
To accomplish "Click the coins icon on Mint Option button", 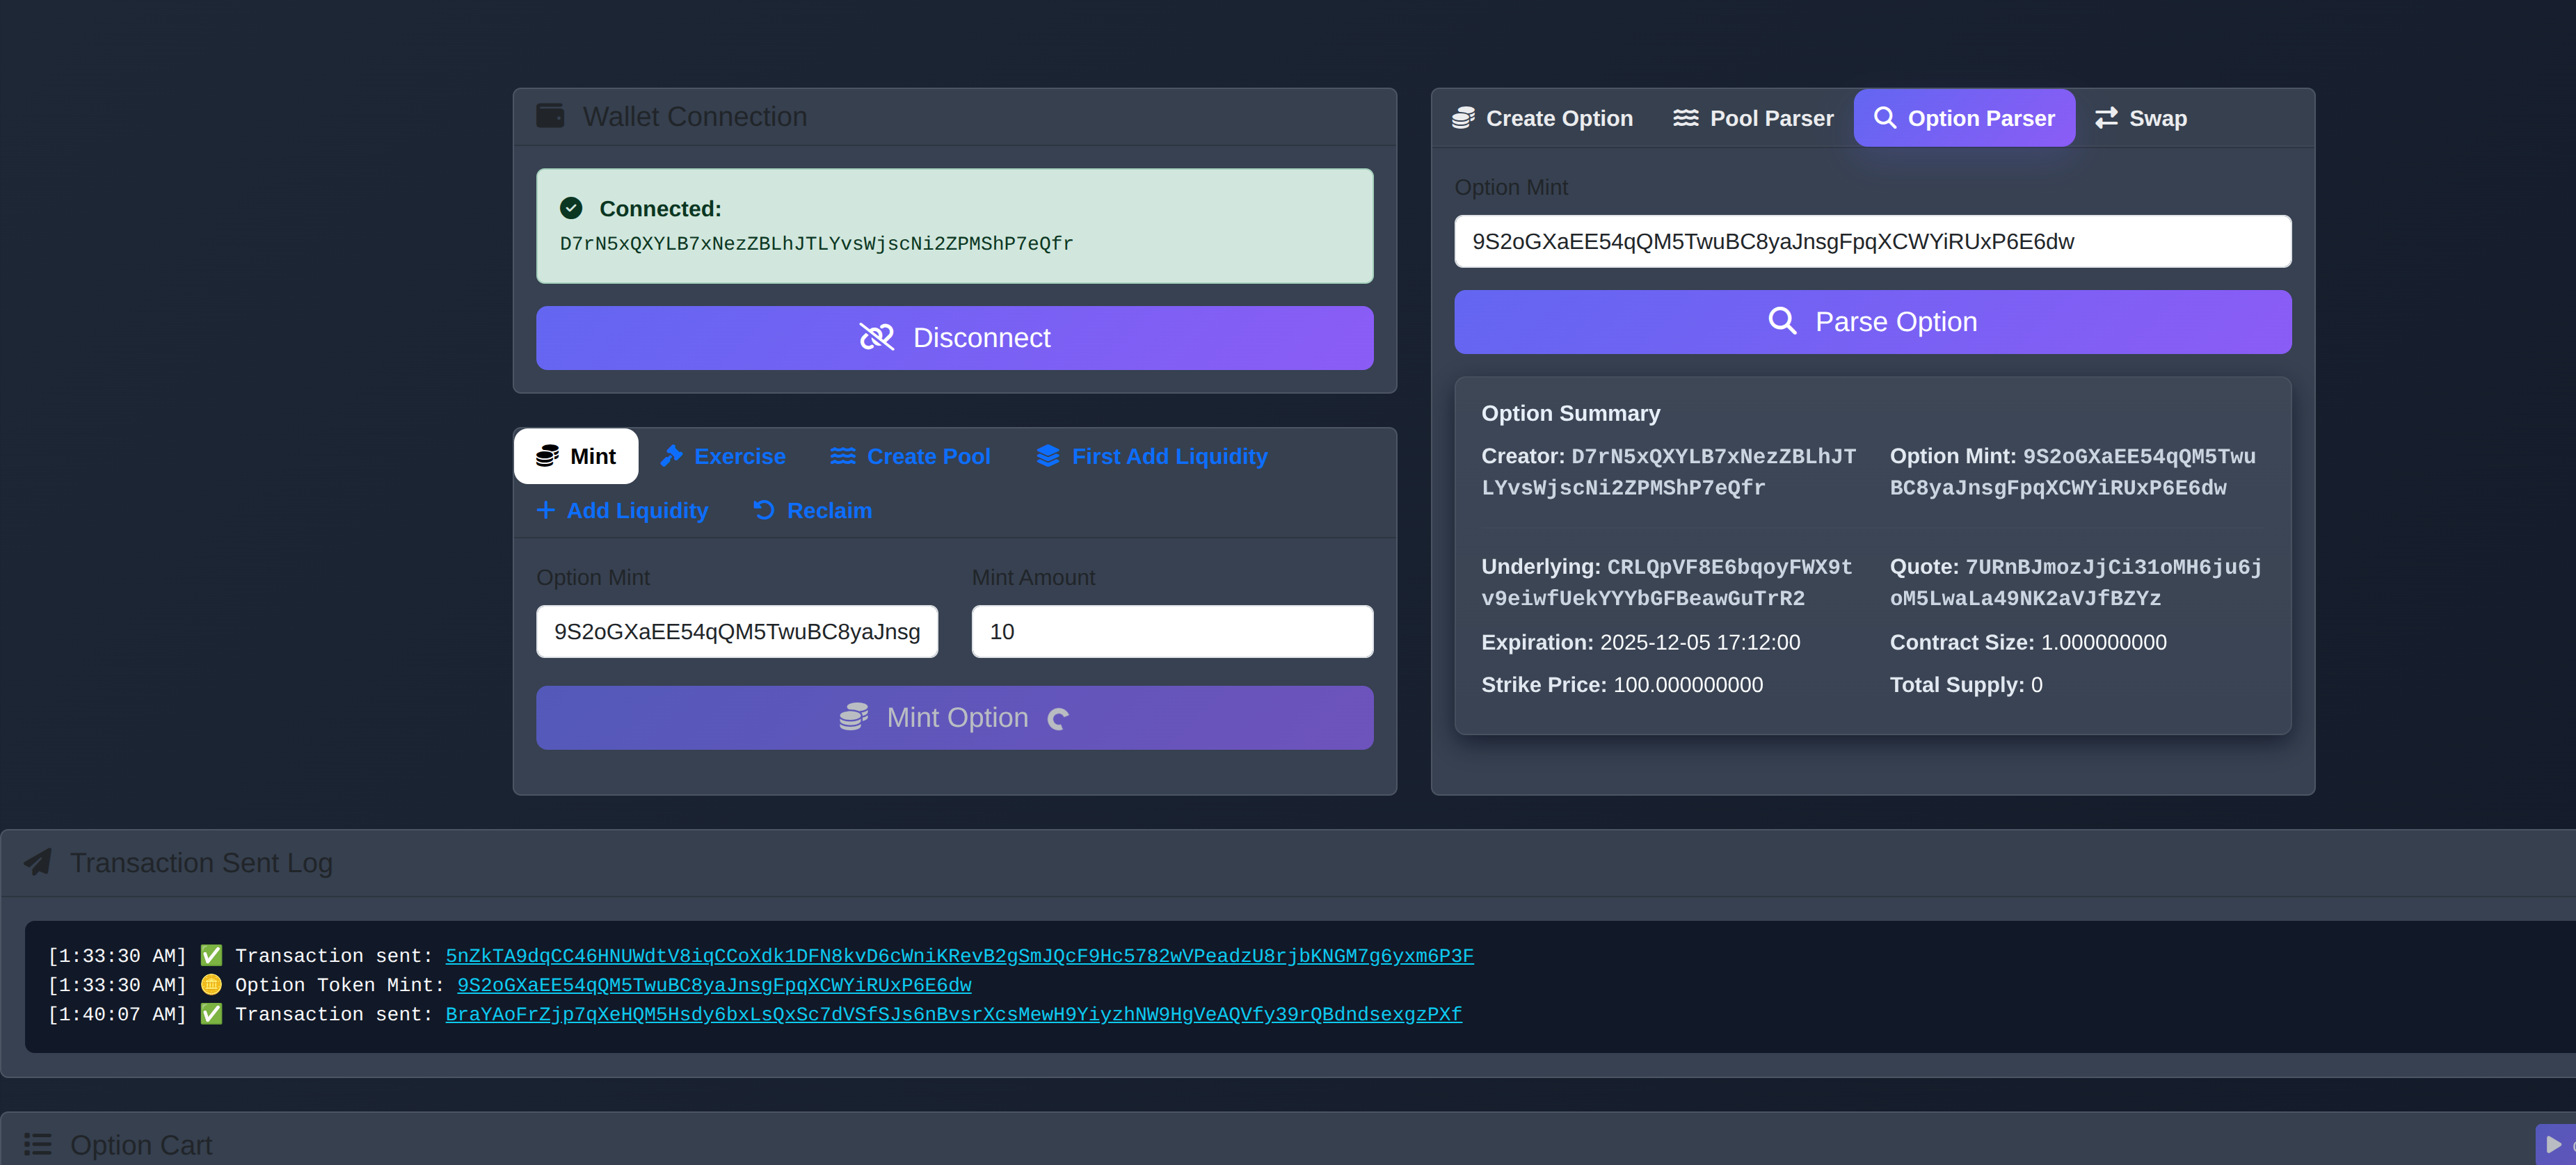I will (853, 717).
